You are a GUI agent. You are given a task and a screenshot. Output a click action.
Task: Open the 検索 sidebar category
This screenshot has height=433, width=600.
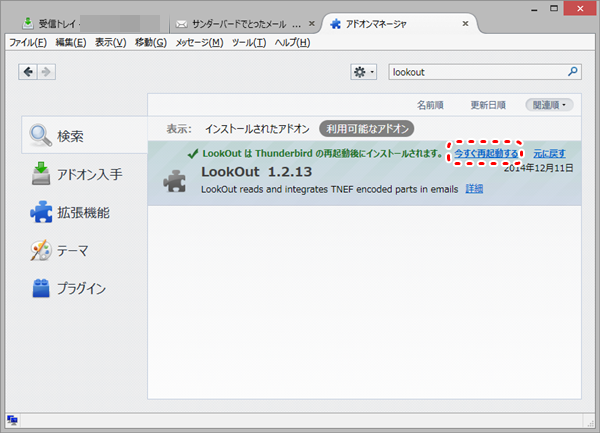click(x=85, y=136)
